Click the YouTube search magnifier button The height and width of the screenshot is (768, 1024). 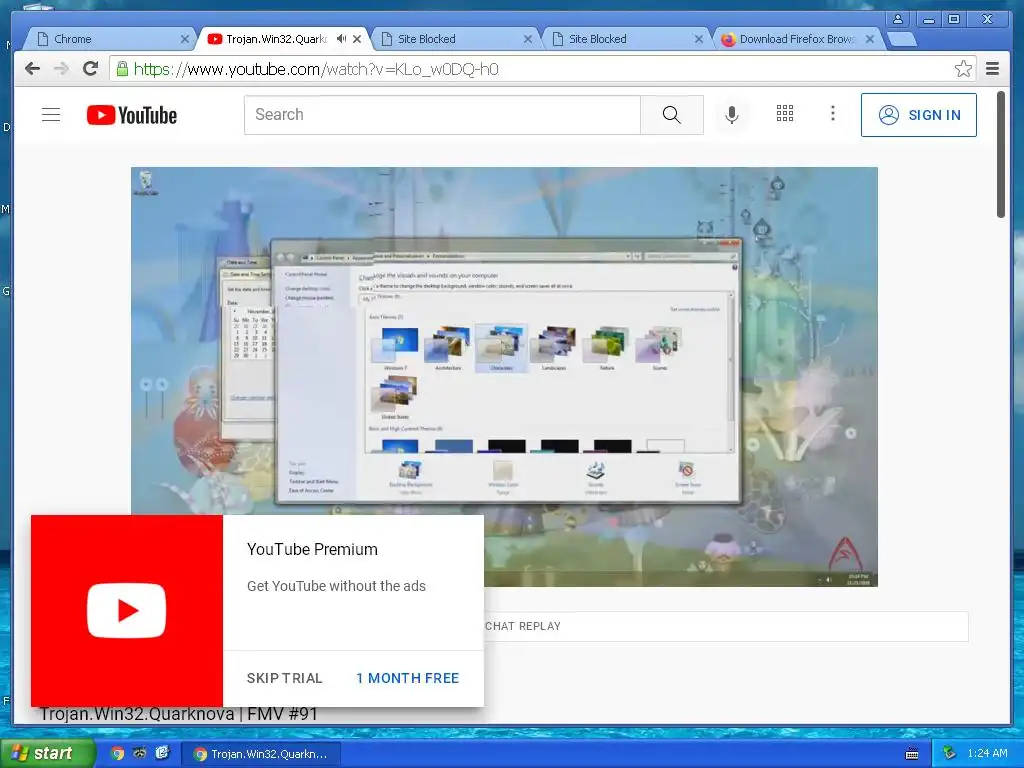point(671,115)
